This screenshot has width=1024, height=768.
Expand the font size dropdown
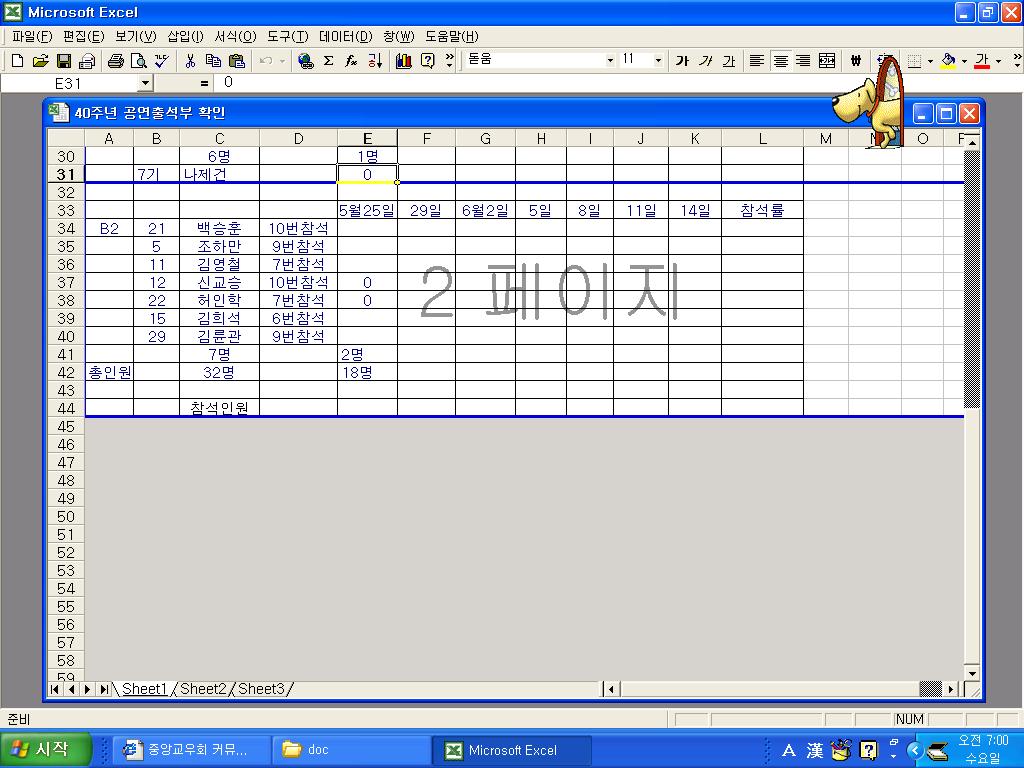tap(658, 61)
